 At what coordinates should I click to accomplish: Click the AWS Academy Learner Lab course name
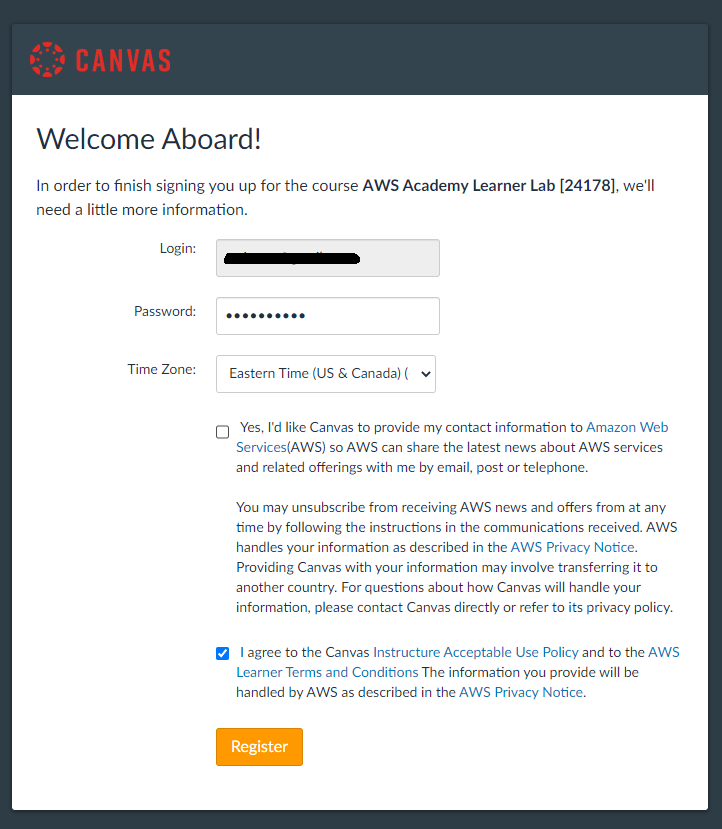488,185
